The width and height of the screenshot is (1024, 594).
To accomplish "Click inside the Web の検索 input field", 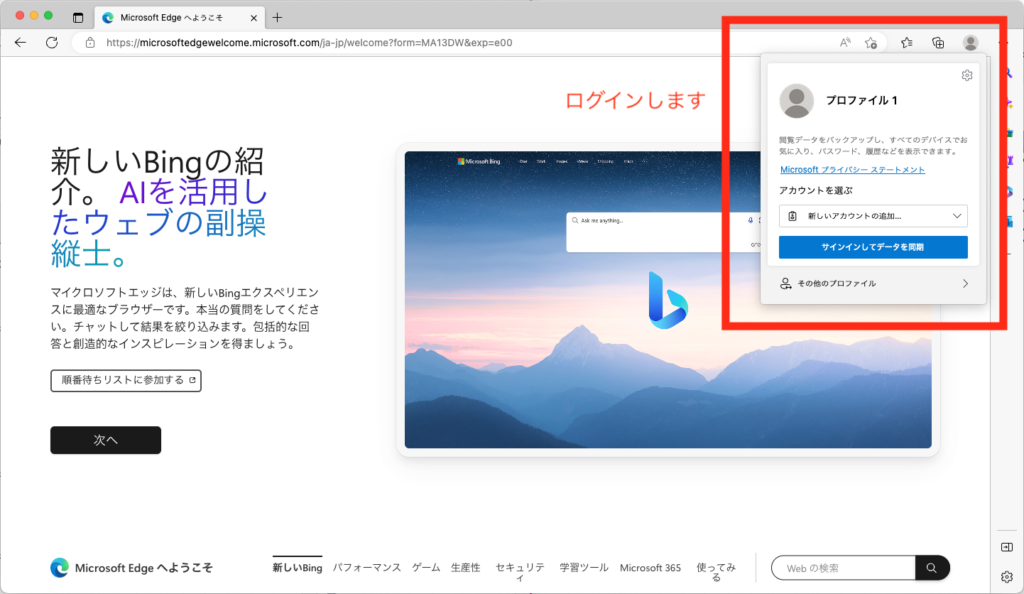I will [x=840, y=567].
